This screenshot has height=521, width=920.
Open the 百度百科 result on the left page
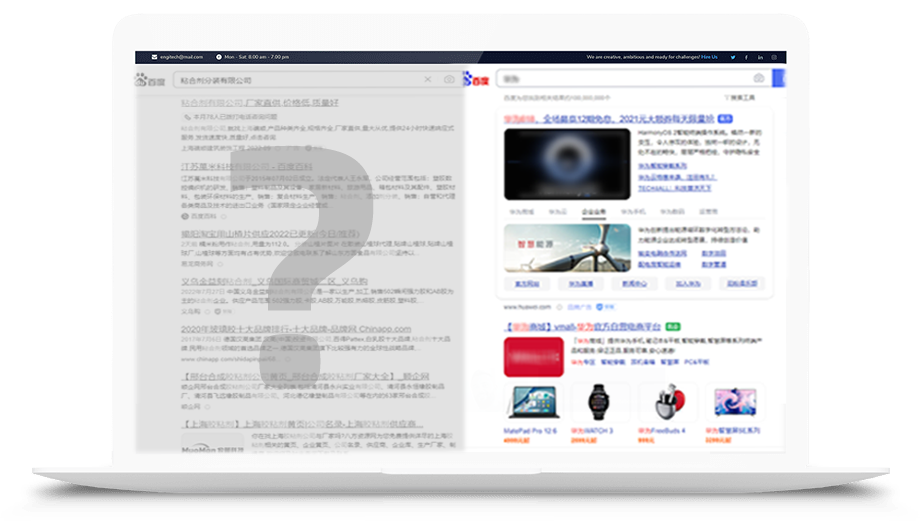246,167
